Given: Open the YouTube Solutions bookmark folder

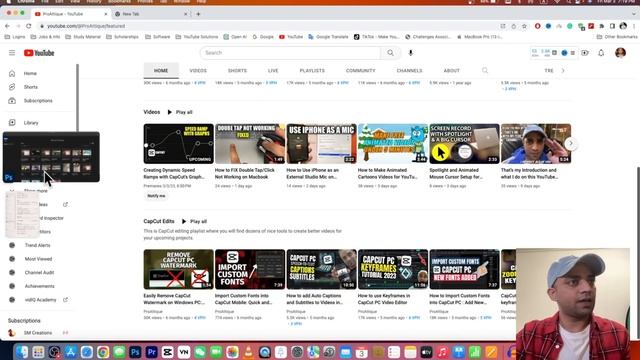Looking at the screenshot, I should click(x=197, y=37).
